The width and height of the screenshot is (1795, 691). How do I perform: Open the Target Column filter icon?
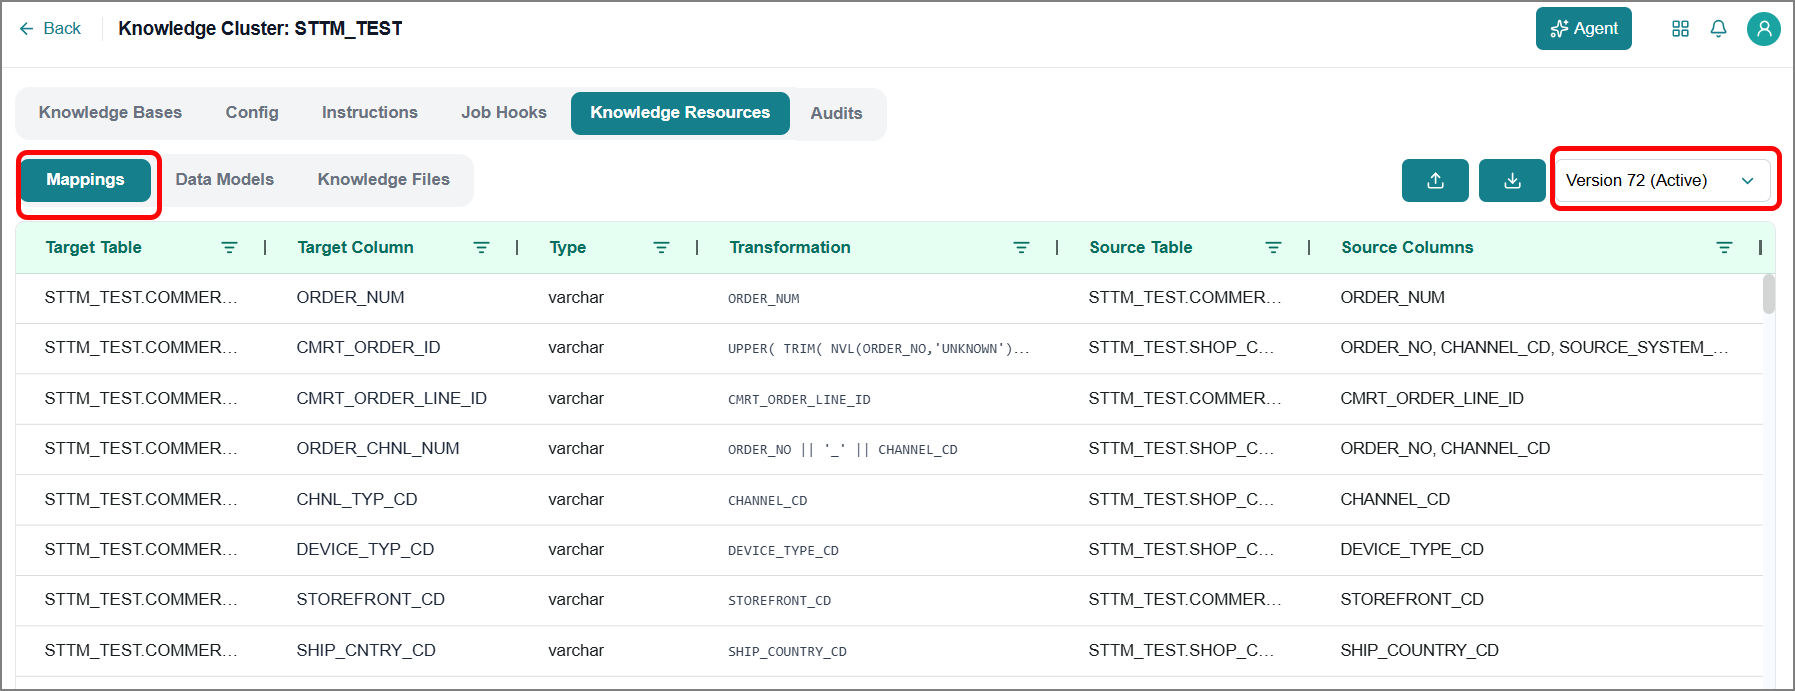point(481,247)
